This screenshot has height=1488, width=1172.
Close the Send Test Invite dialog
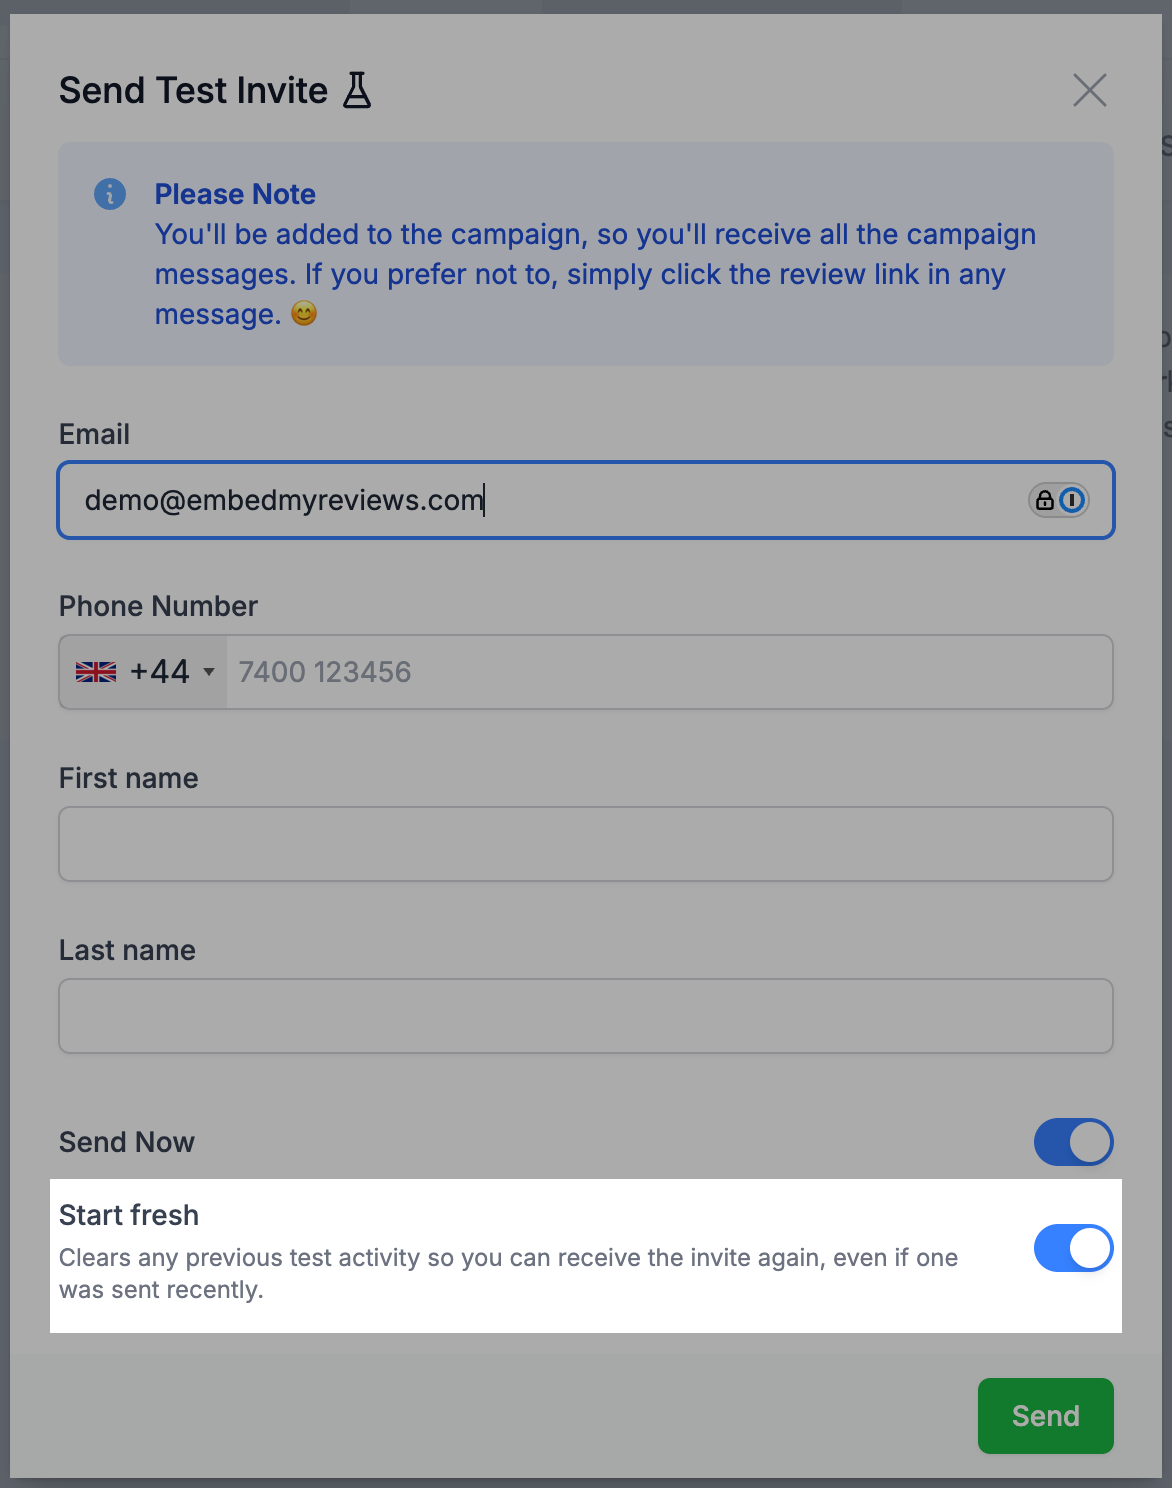(1089, 90)
